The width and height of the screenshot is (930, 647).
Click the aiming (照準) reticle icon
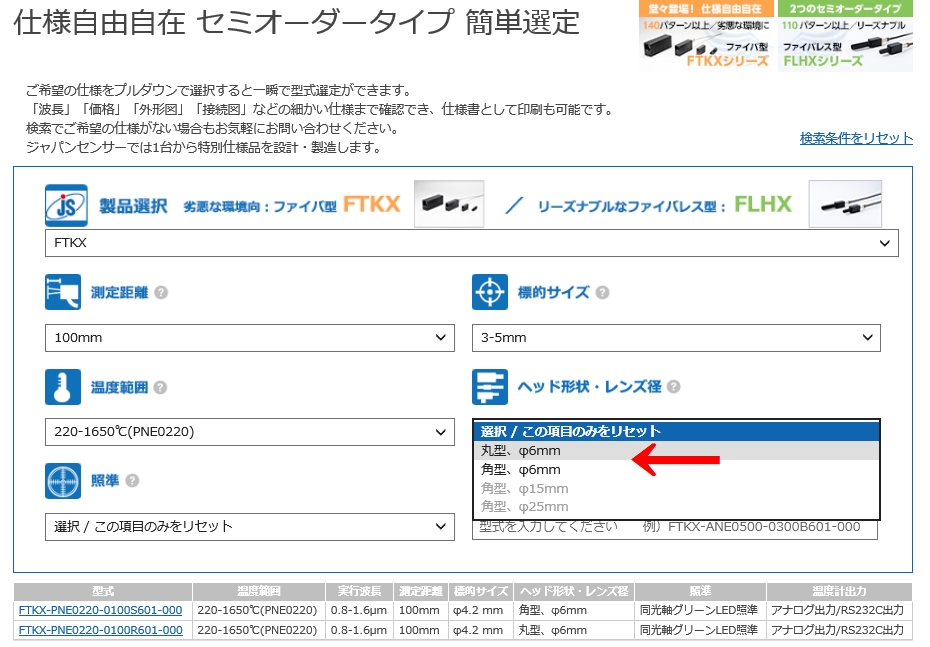coord(63,480)
